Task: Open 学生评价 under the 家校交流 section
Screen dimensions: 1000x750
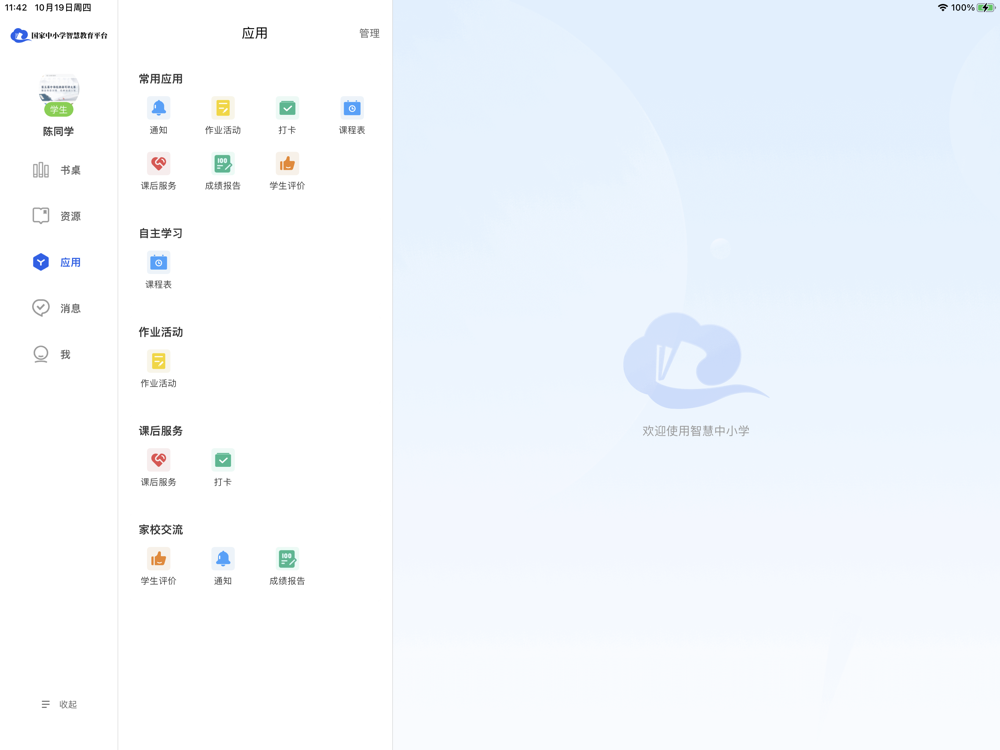Action: tap(158, 566)
